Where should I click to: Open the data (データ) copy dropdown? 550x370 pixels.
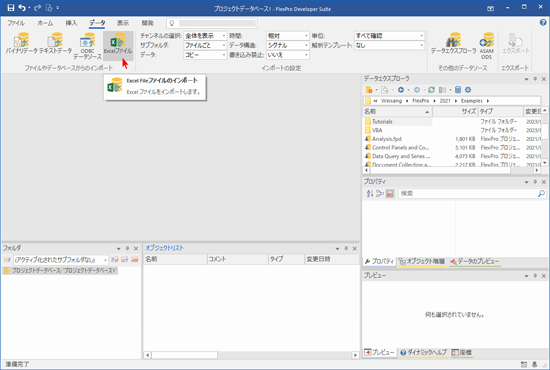tap(205, 55)
